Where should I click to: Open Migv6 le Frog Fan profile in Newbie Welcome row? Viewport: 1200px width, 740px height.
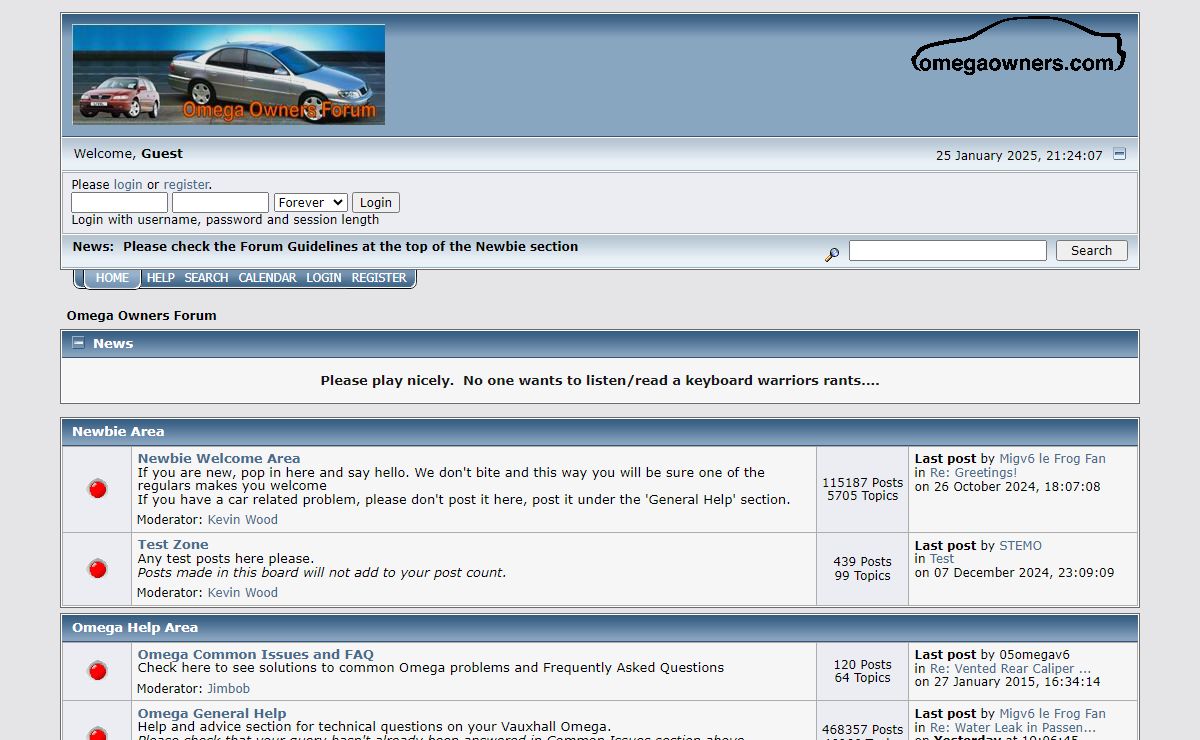coord(1052,459)
